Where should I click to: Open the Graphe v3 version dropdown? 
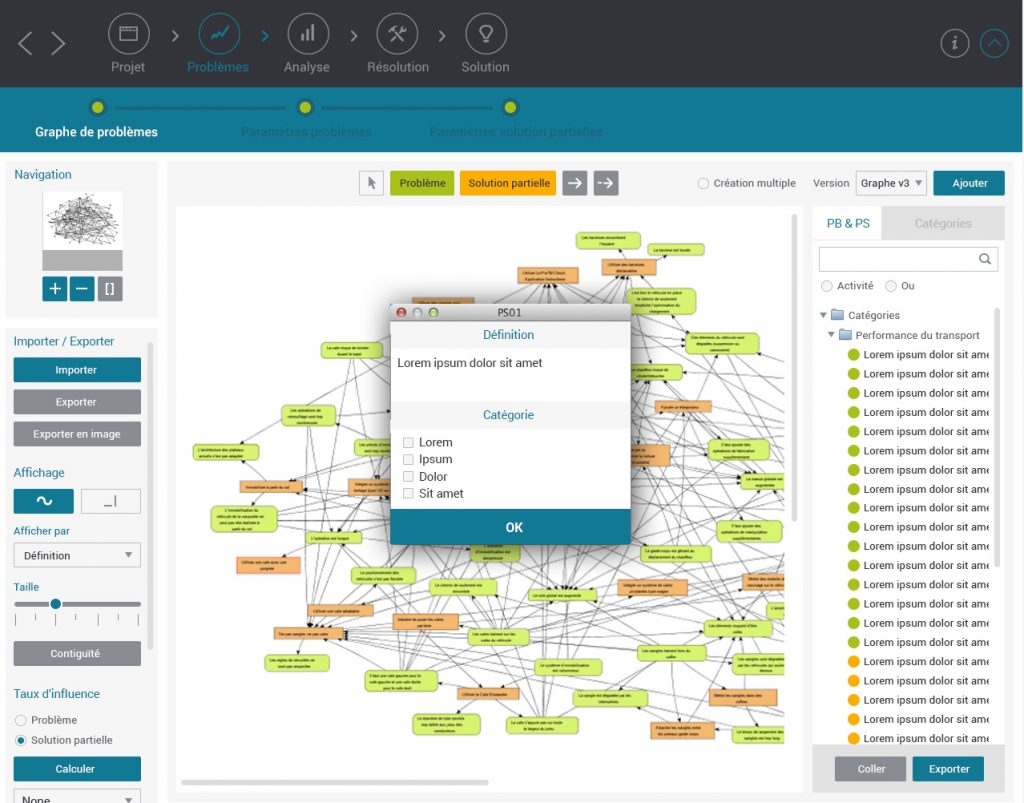point(891,183)
